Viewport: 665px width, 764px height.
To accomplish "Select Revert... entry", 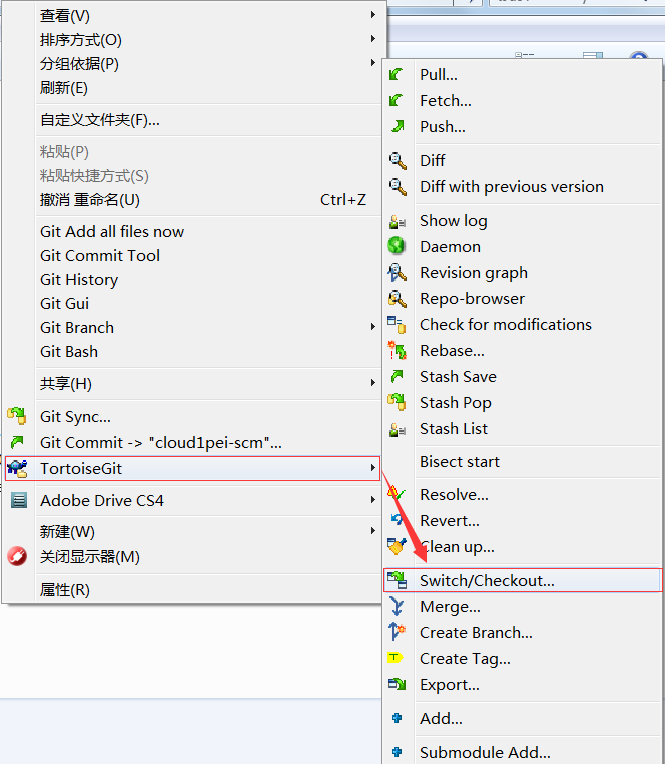I will 522,520.
